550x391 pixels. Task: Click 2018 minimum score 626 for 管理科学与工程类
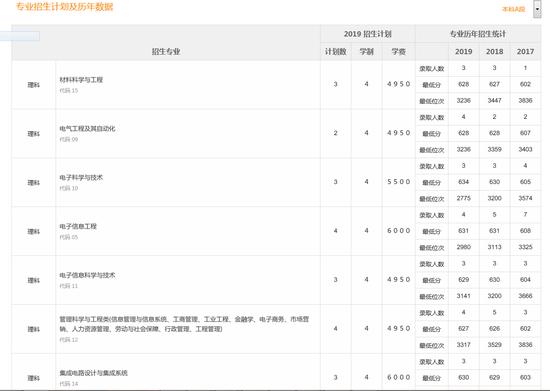pos(494,329)
